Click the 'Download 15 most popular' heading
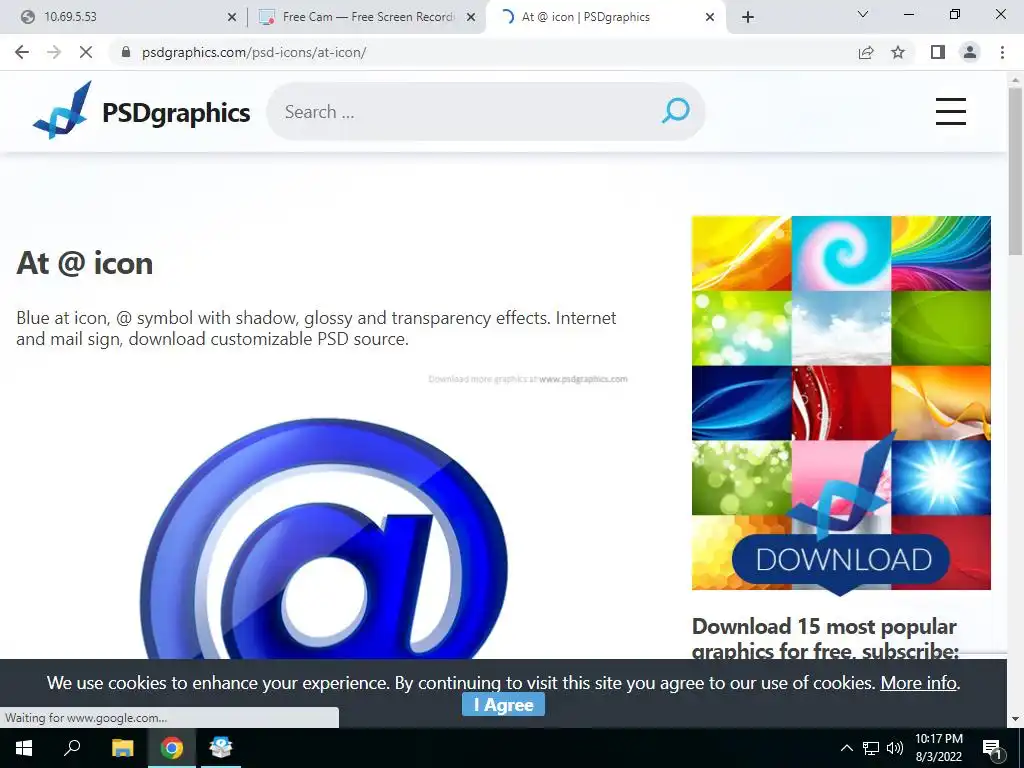 (825, 639)
